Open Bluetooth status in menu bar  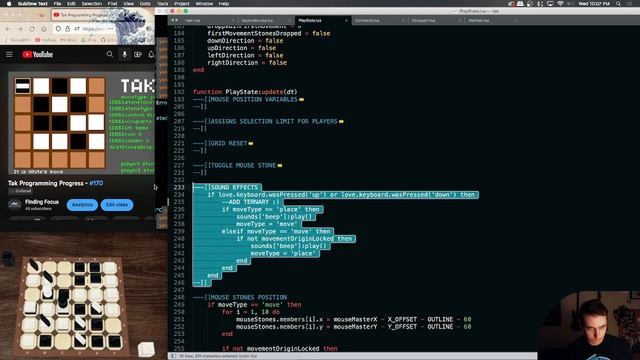tap(540, 4)
